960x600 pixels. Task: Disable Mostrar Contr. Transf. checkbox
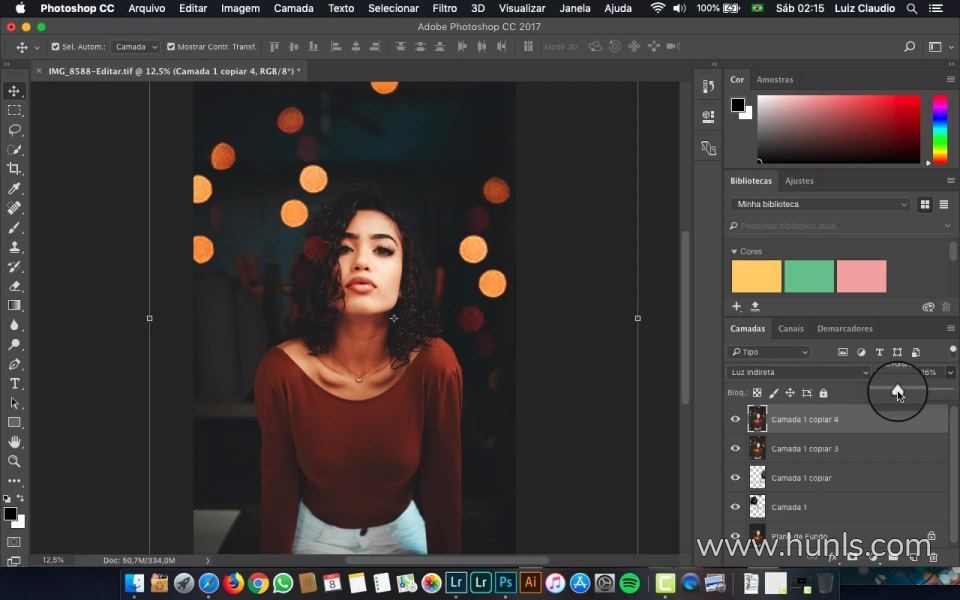click(171, 47)
